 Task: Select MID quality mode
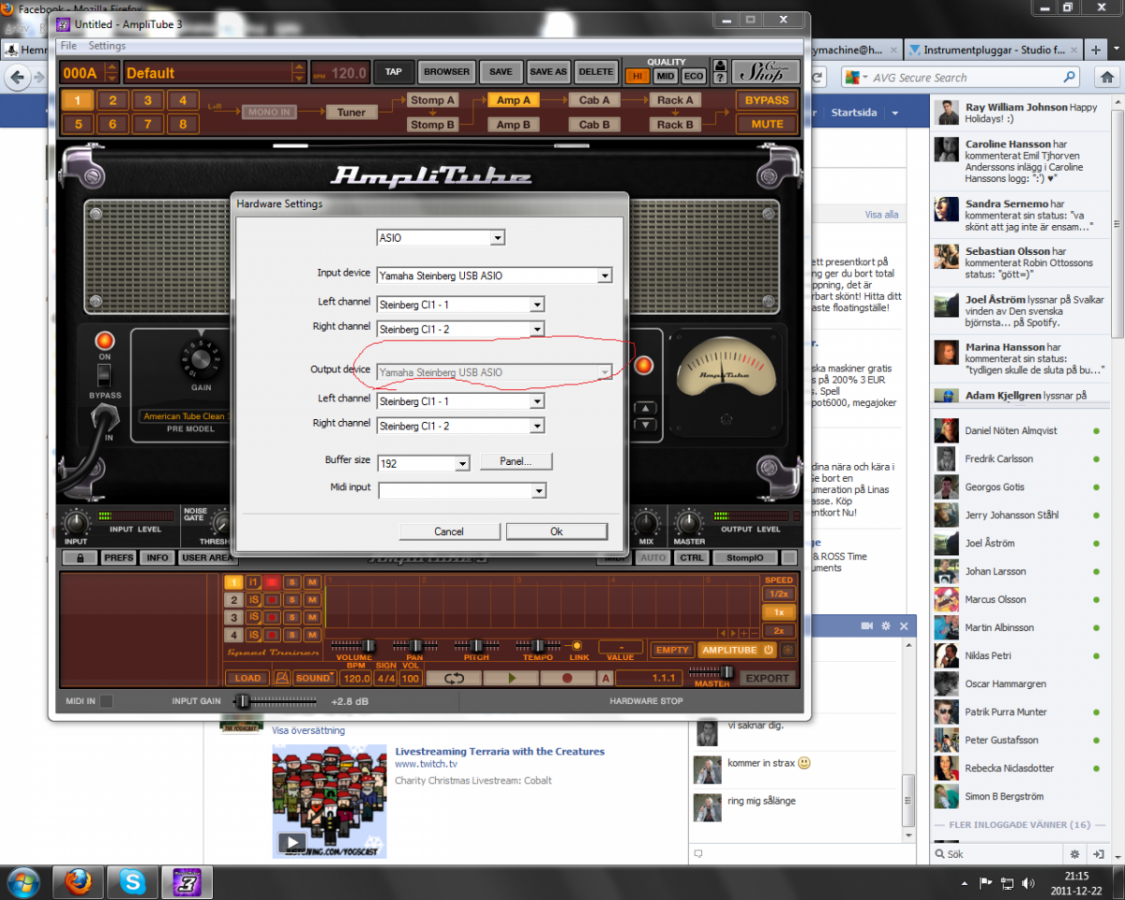pos(665,76)
